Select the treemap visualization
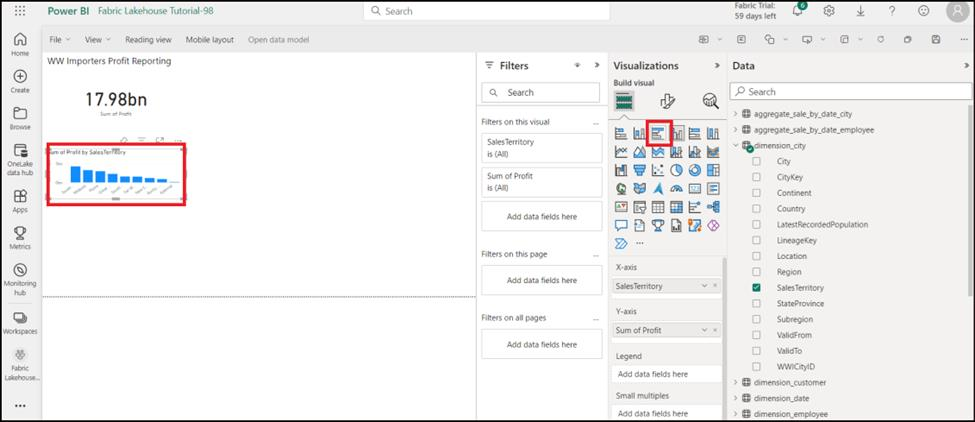 [x=713, y=170]
